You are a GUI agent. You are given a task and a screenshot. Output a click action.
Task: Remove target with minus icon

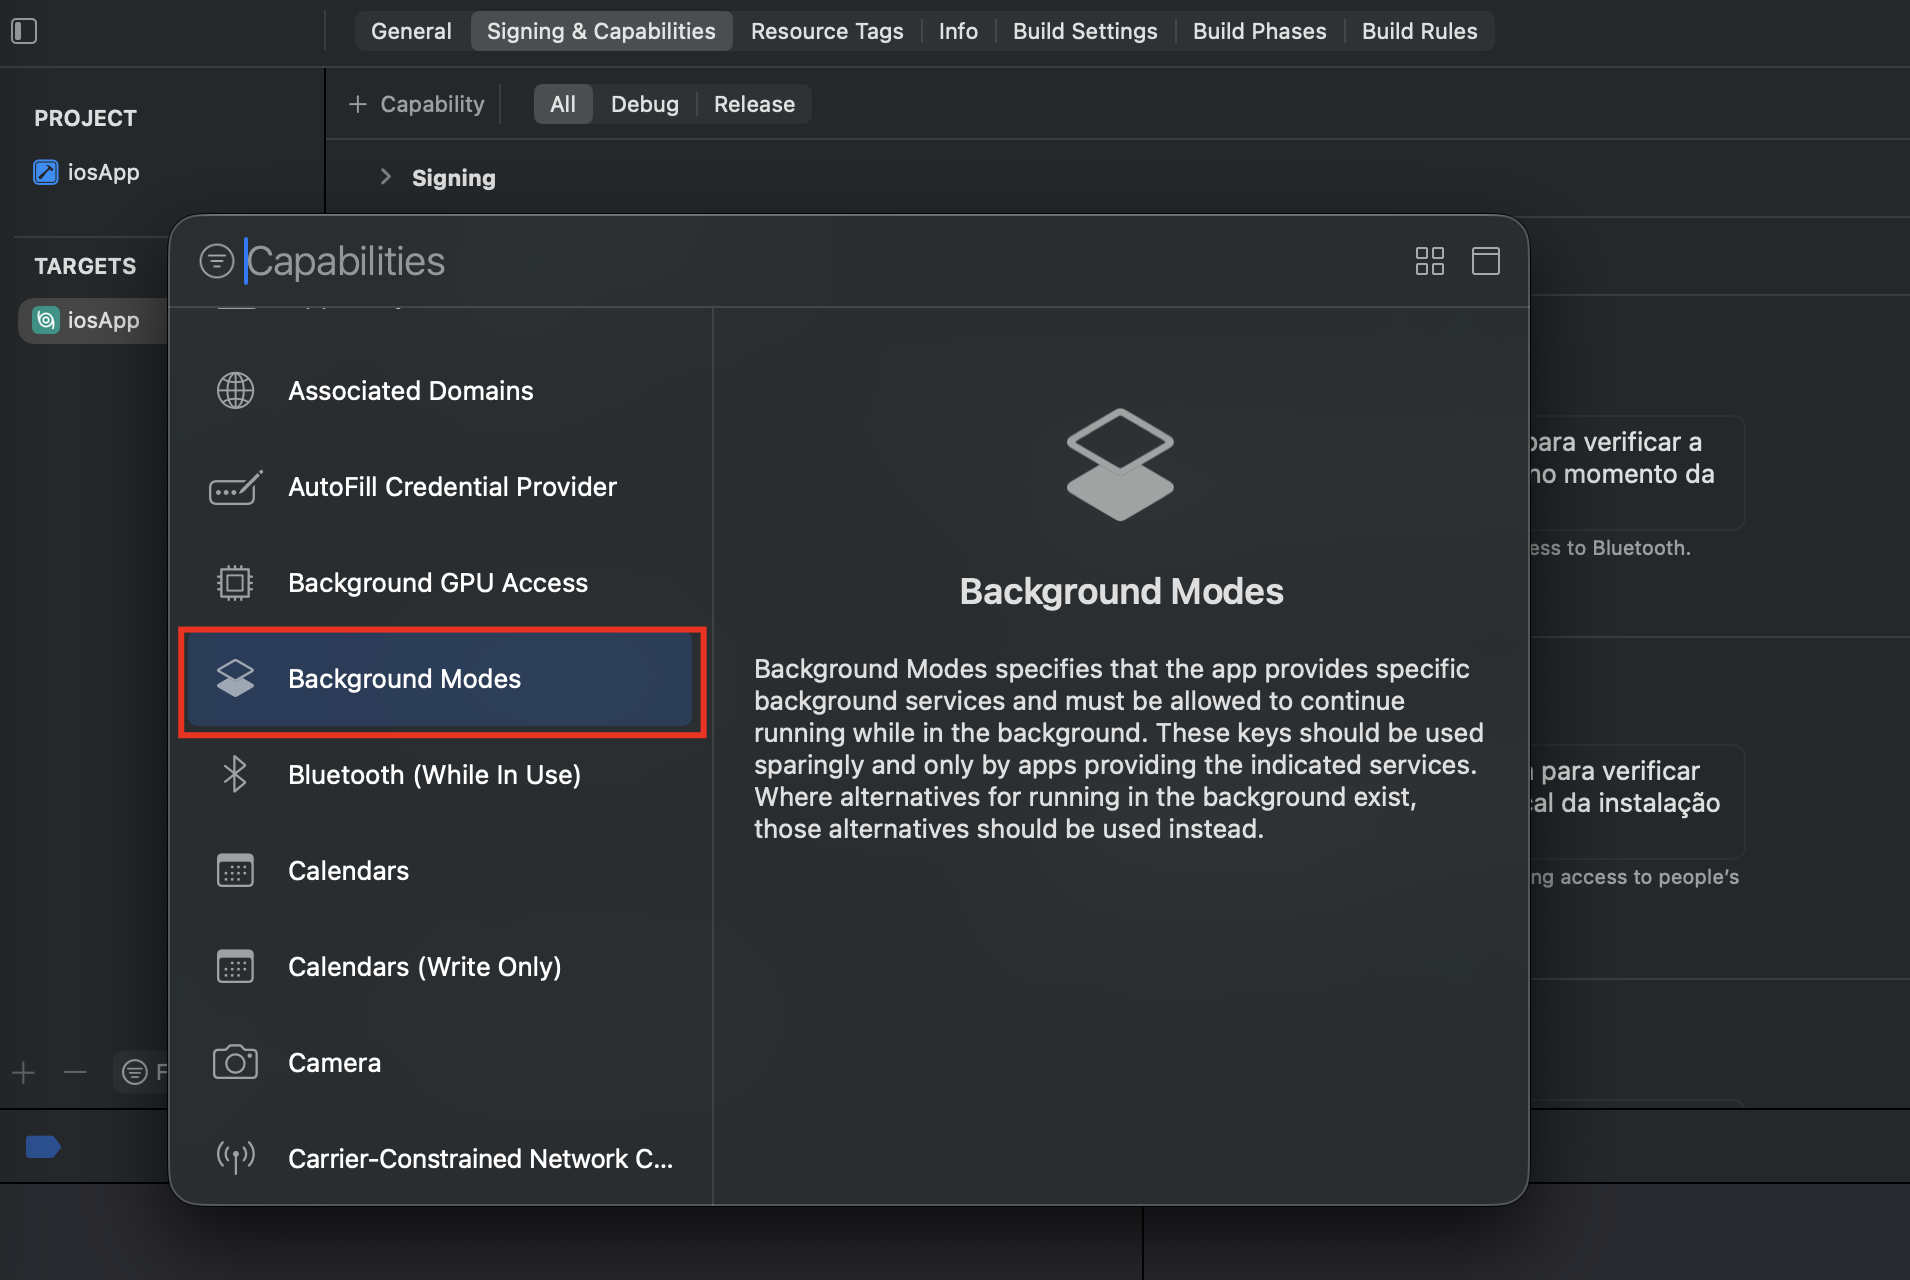point(75,1073)
